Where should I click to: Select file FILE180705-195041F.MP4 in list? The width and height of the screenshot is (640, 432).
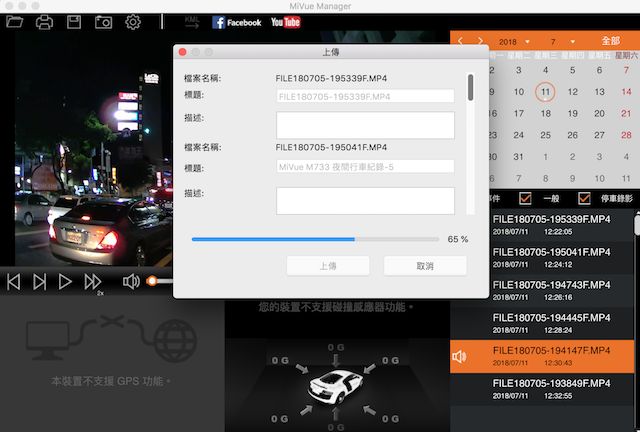(542, 258)
